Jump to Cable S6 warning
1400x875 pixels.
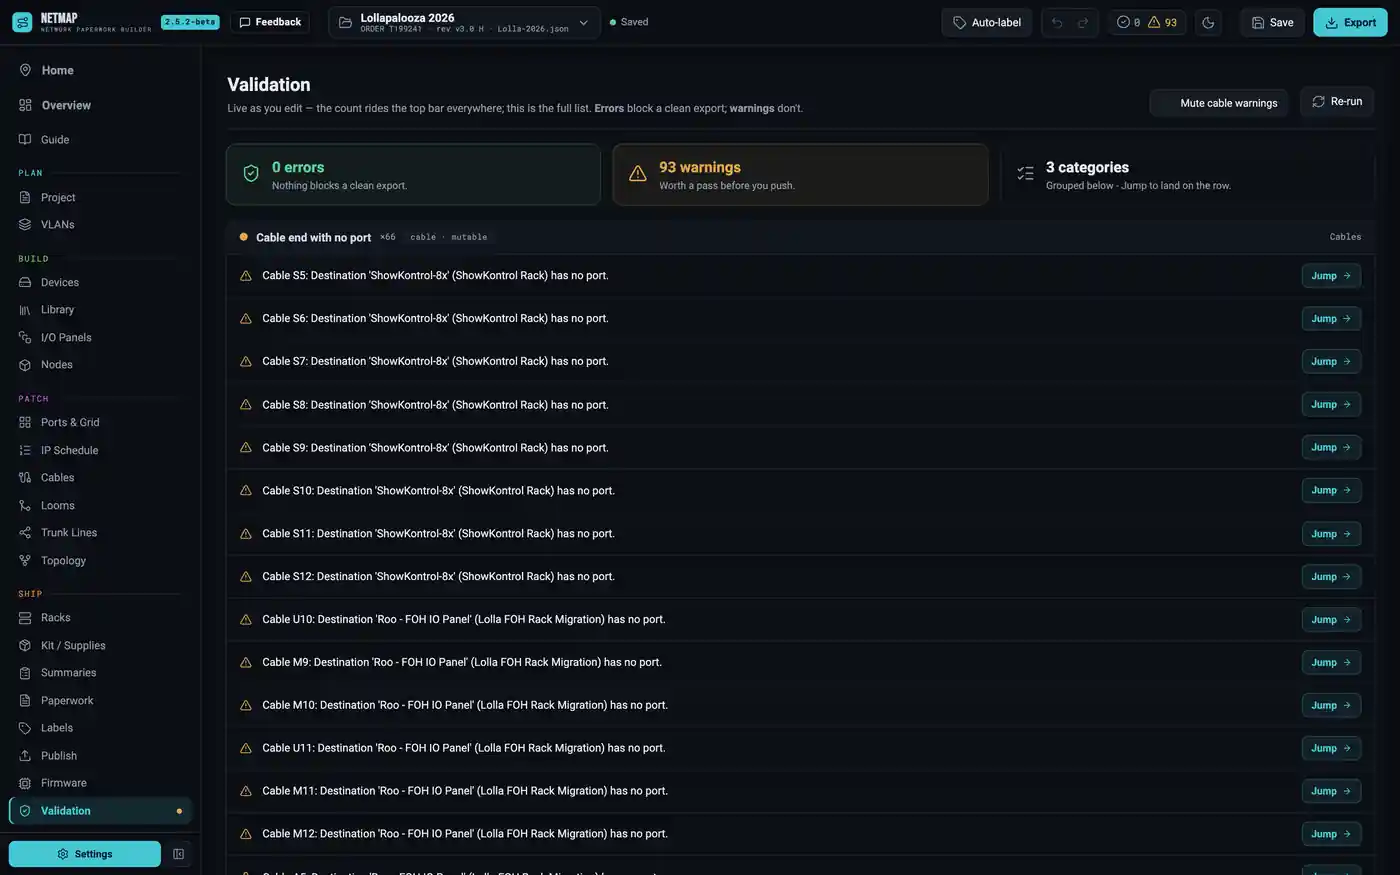coord(1331,318)
